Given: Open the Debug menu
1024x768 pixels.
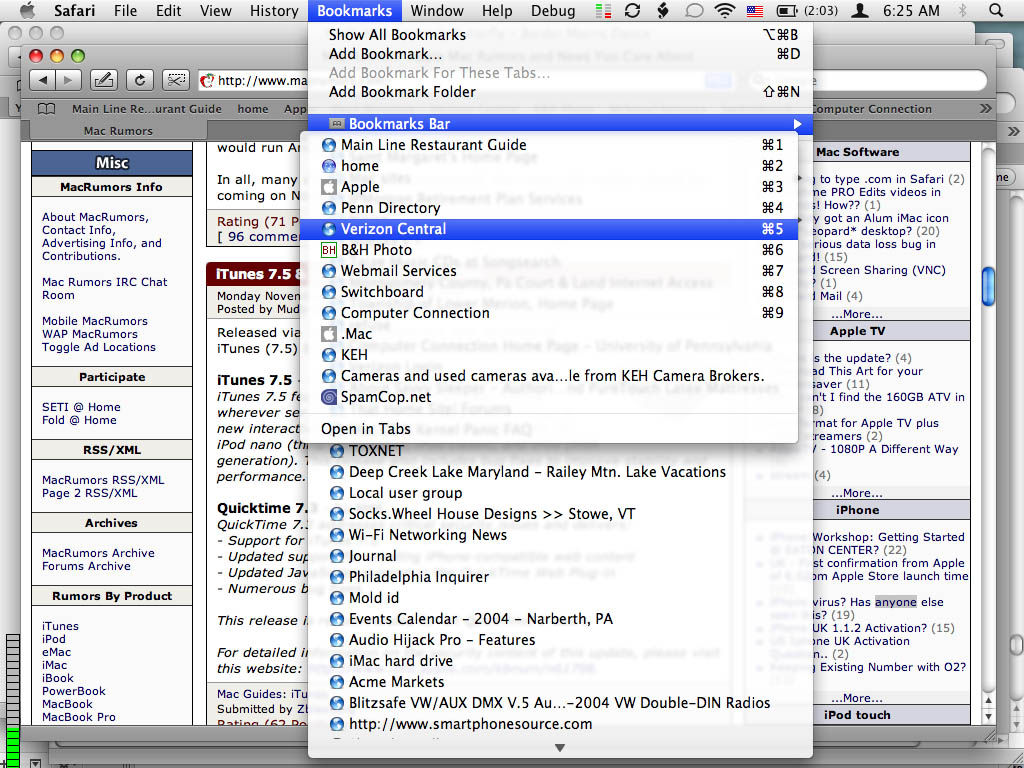Looking at the screenshot, I should tap(553, 10).
